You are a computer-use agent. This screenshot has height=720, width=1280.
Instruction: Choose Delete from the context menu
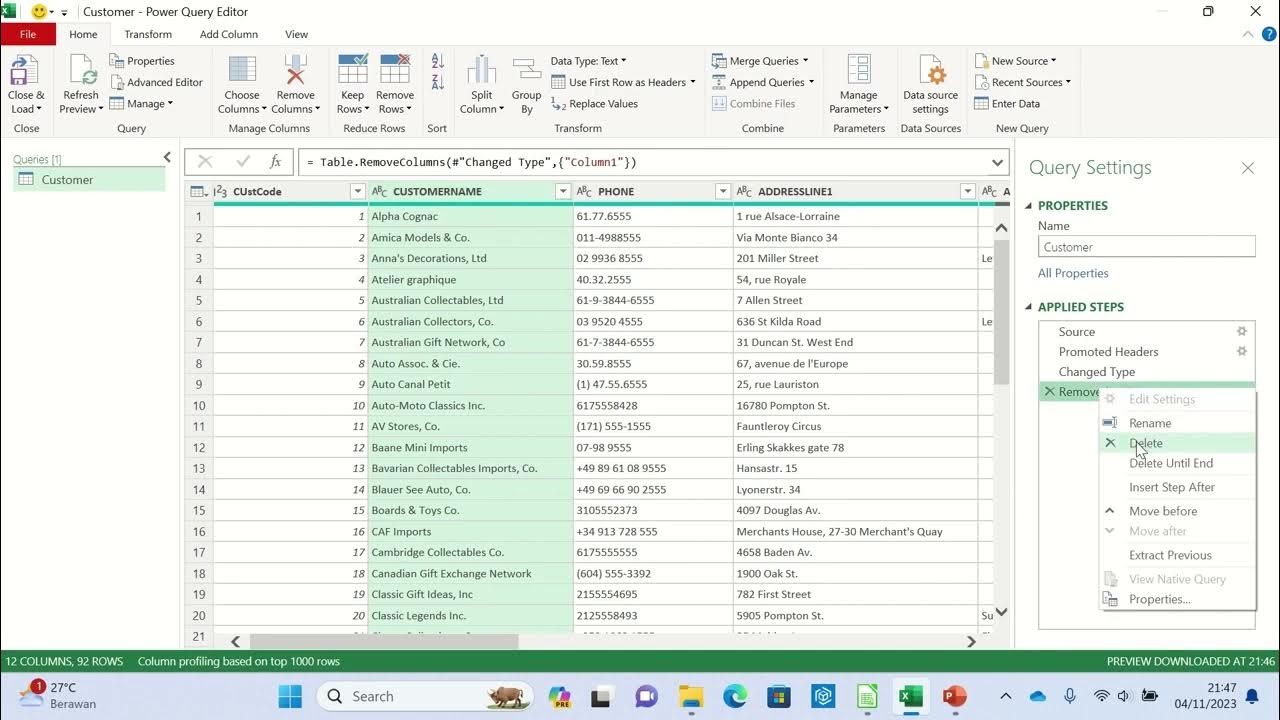[x=1177, y=443]
